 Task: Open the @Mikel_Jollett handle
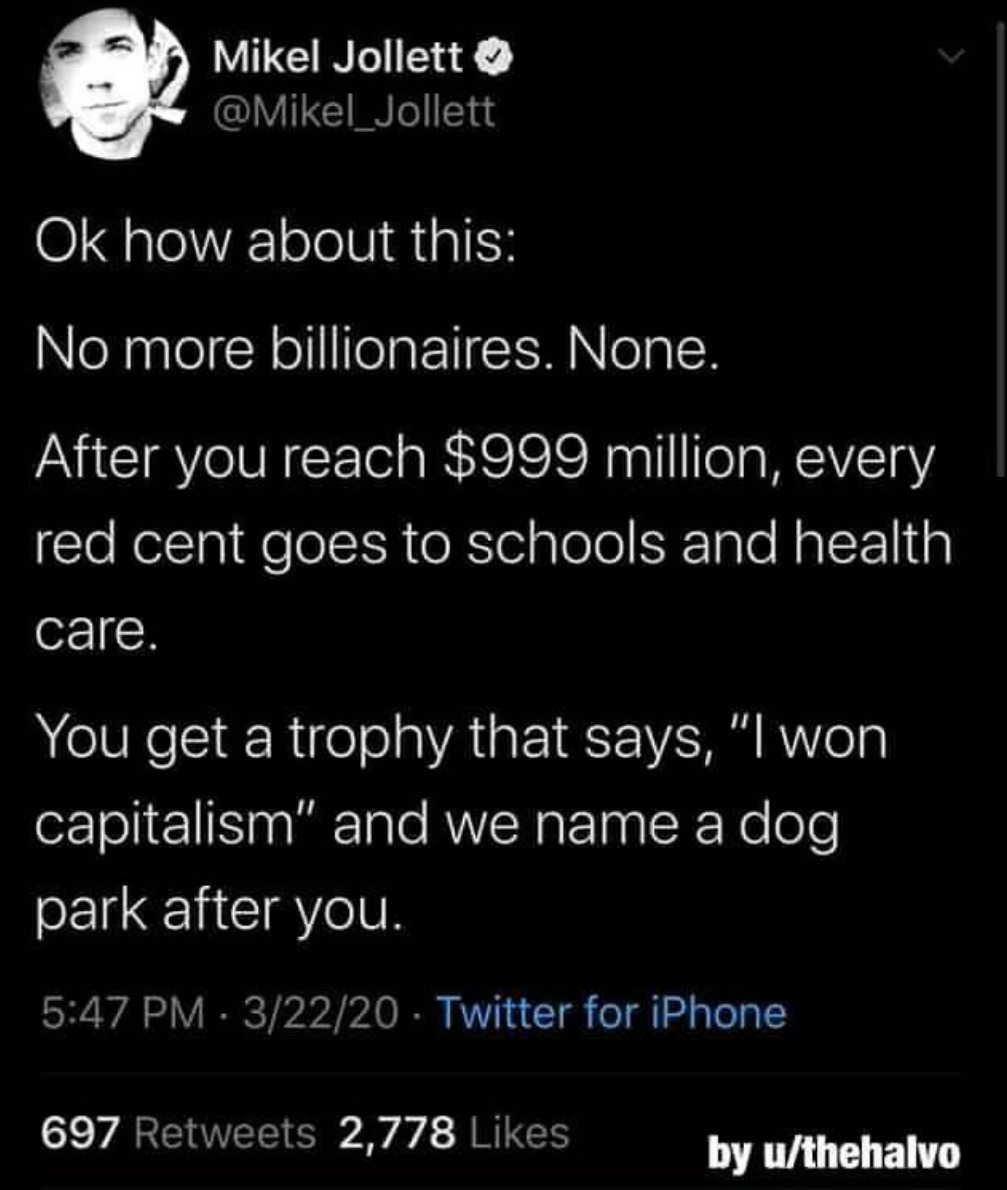tap(354, 112)
